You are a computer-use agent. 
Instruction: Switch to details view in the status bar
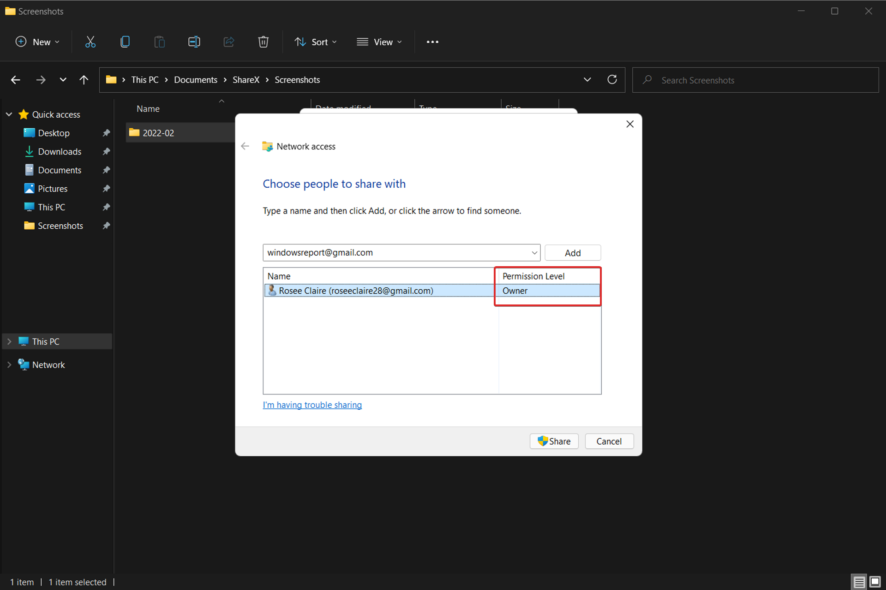coord(859,581)
